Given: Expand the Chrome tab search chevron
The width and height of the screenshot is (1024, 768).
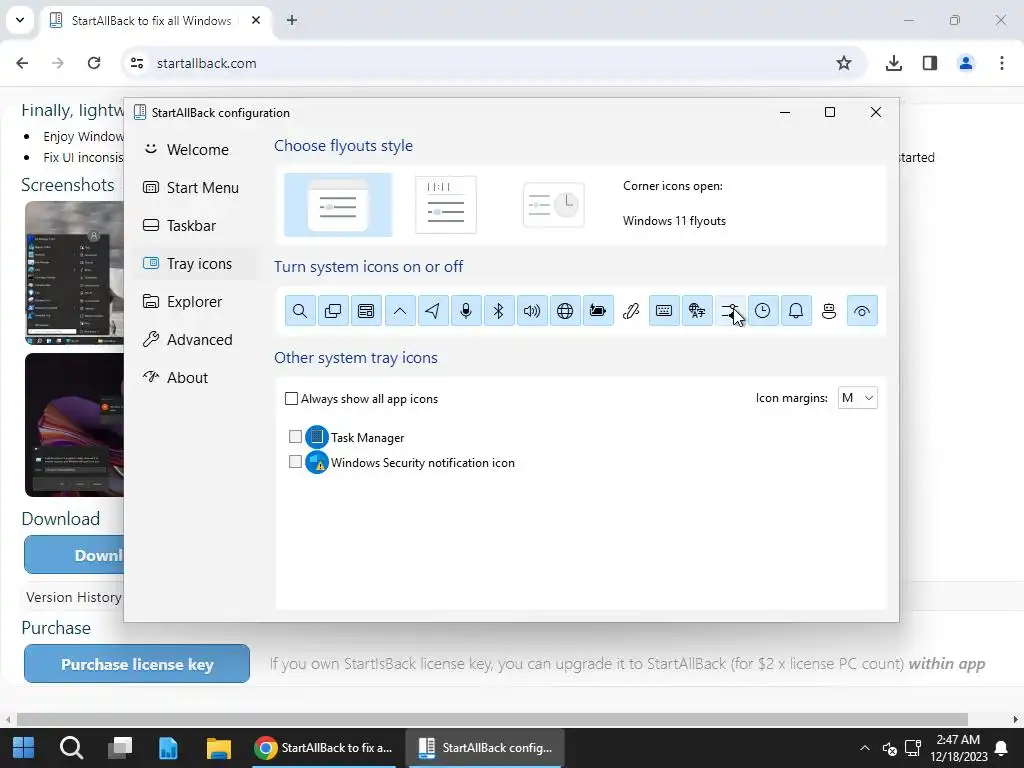Looking at the screenshot, I should 20,20.
